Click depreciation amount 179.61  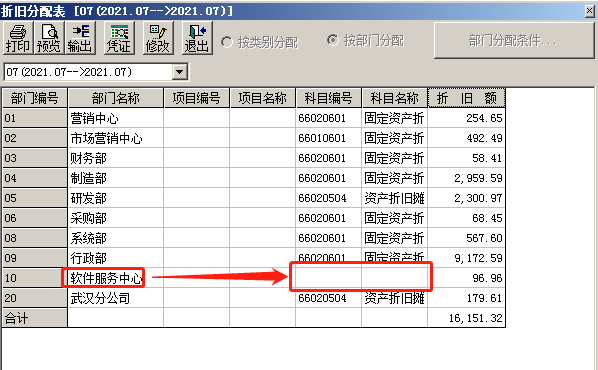pyautogui.click(x=466, y=298)
